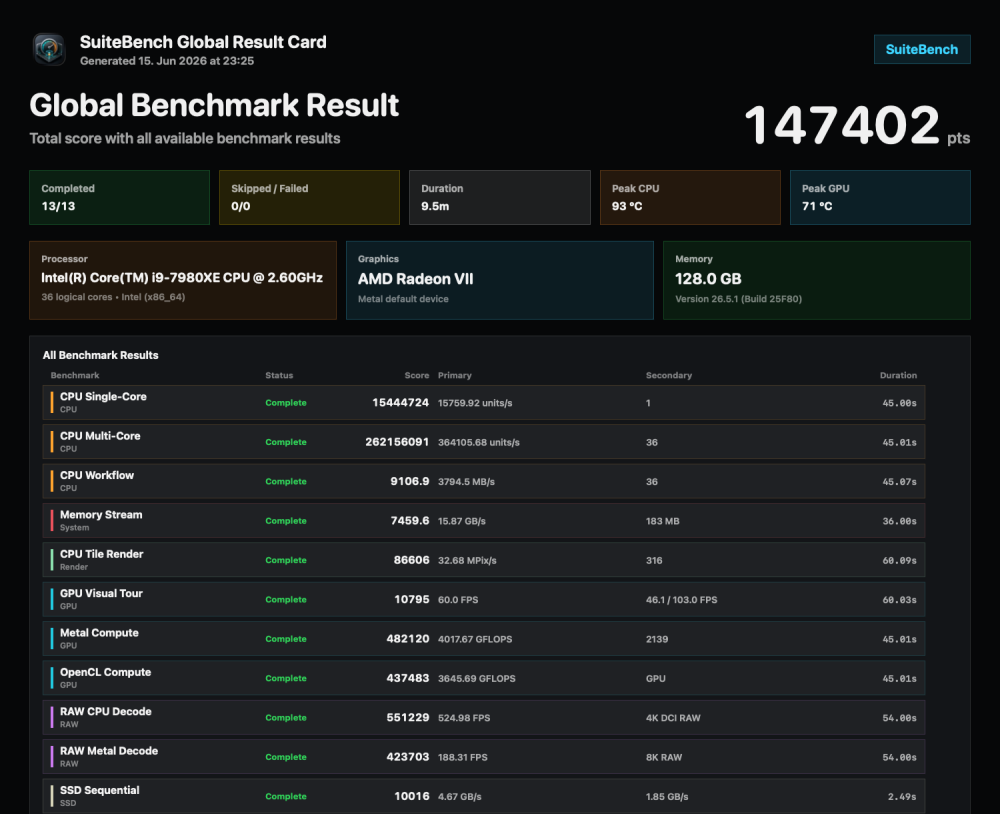Click the SSD Sequential score 10016
The height and width of the screenshot is (814, 1000).
point(411,796)
